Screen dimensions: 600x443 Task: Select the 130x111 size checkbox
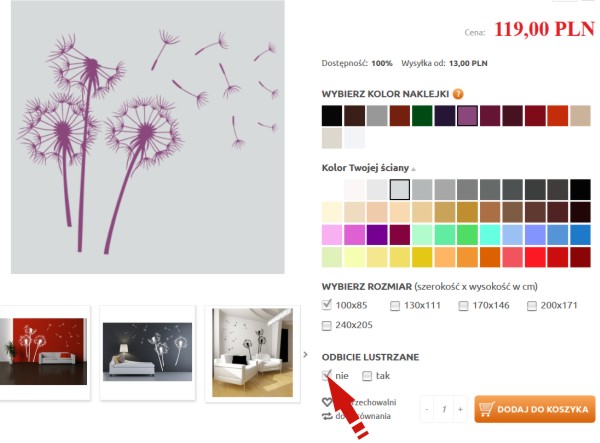[x=395, y=306]
